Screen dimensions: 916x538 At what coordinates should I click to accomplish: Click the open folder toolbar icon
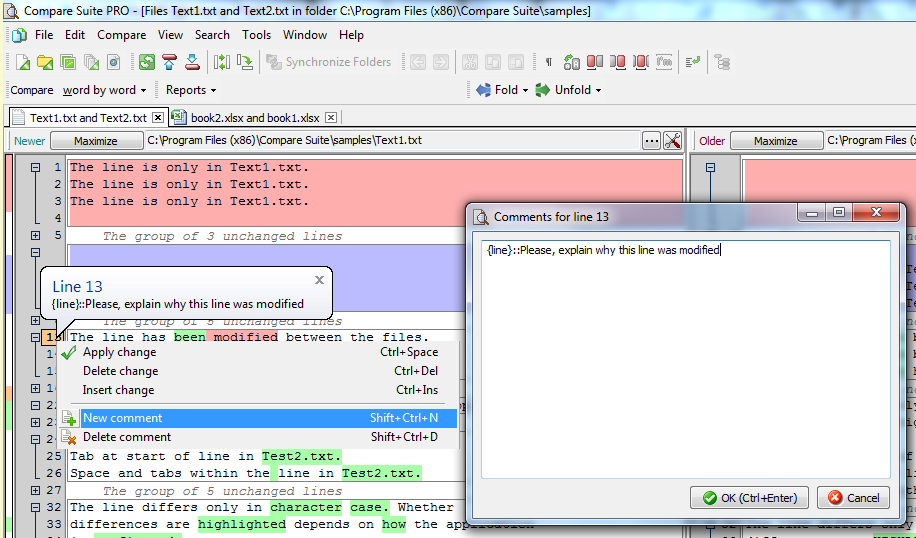[45, 62]
